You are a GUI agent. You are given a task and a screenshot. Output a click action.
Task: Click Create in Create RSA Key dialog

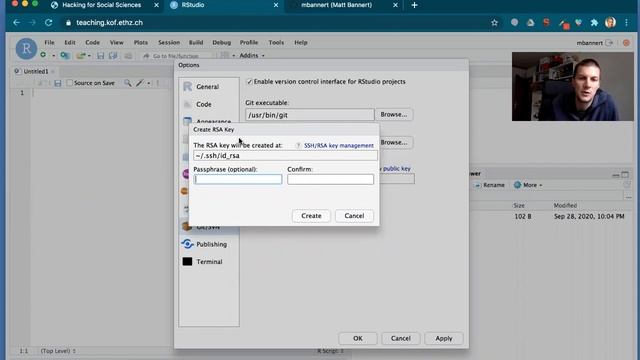311,216
